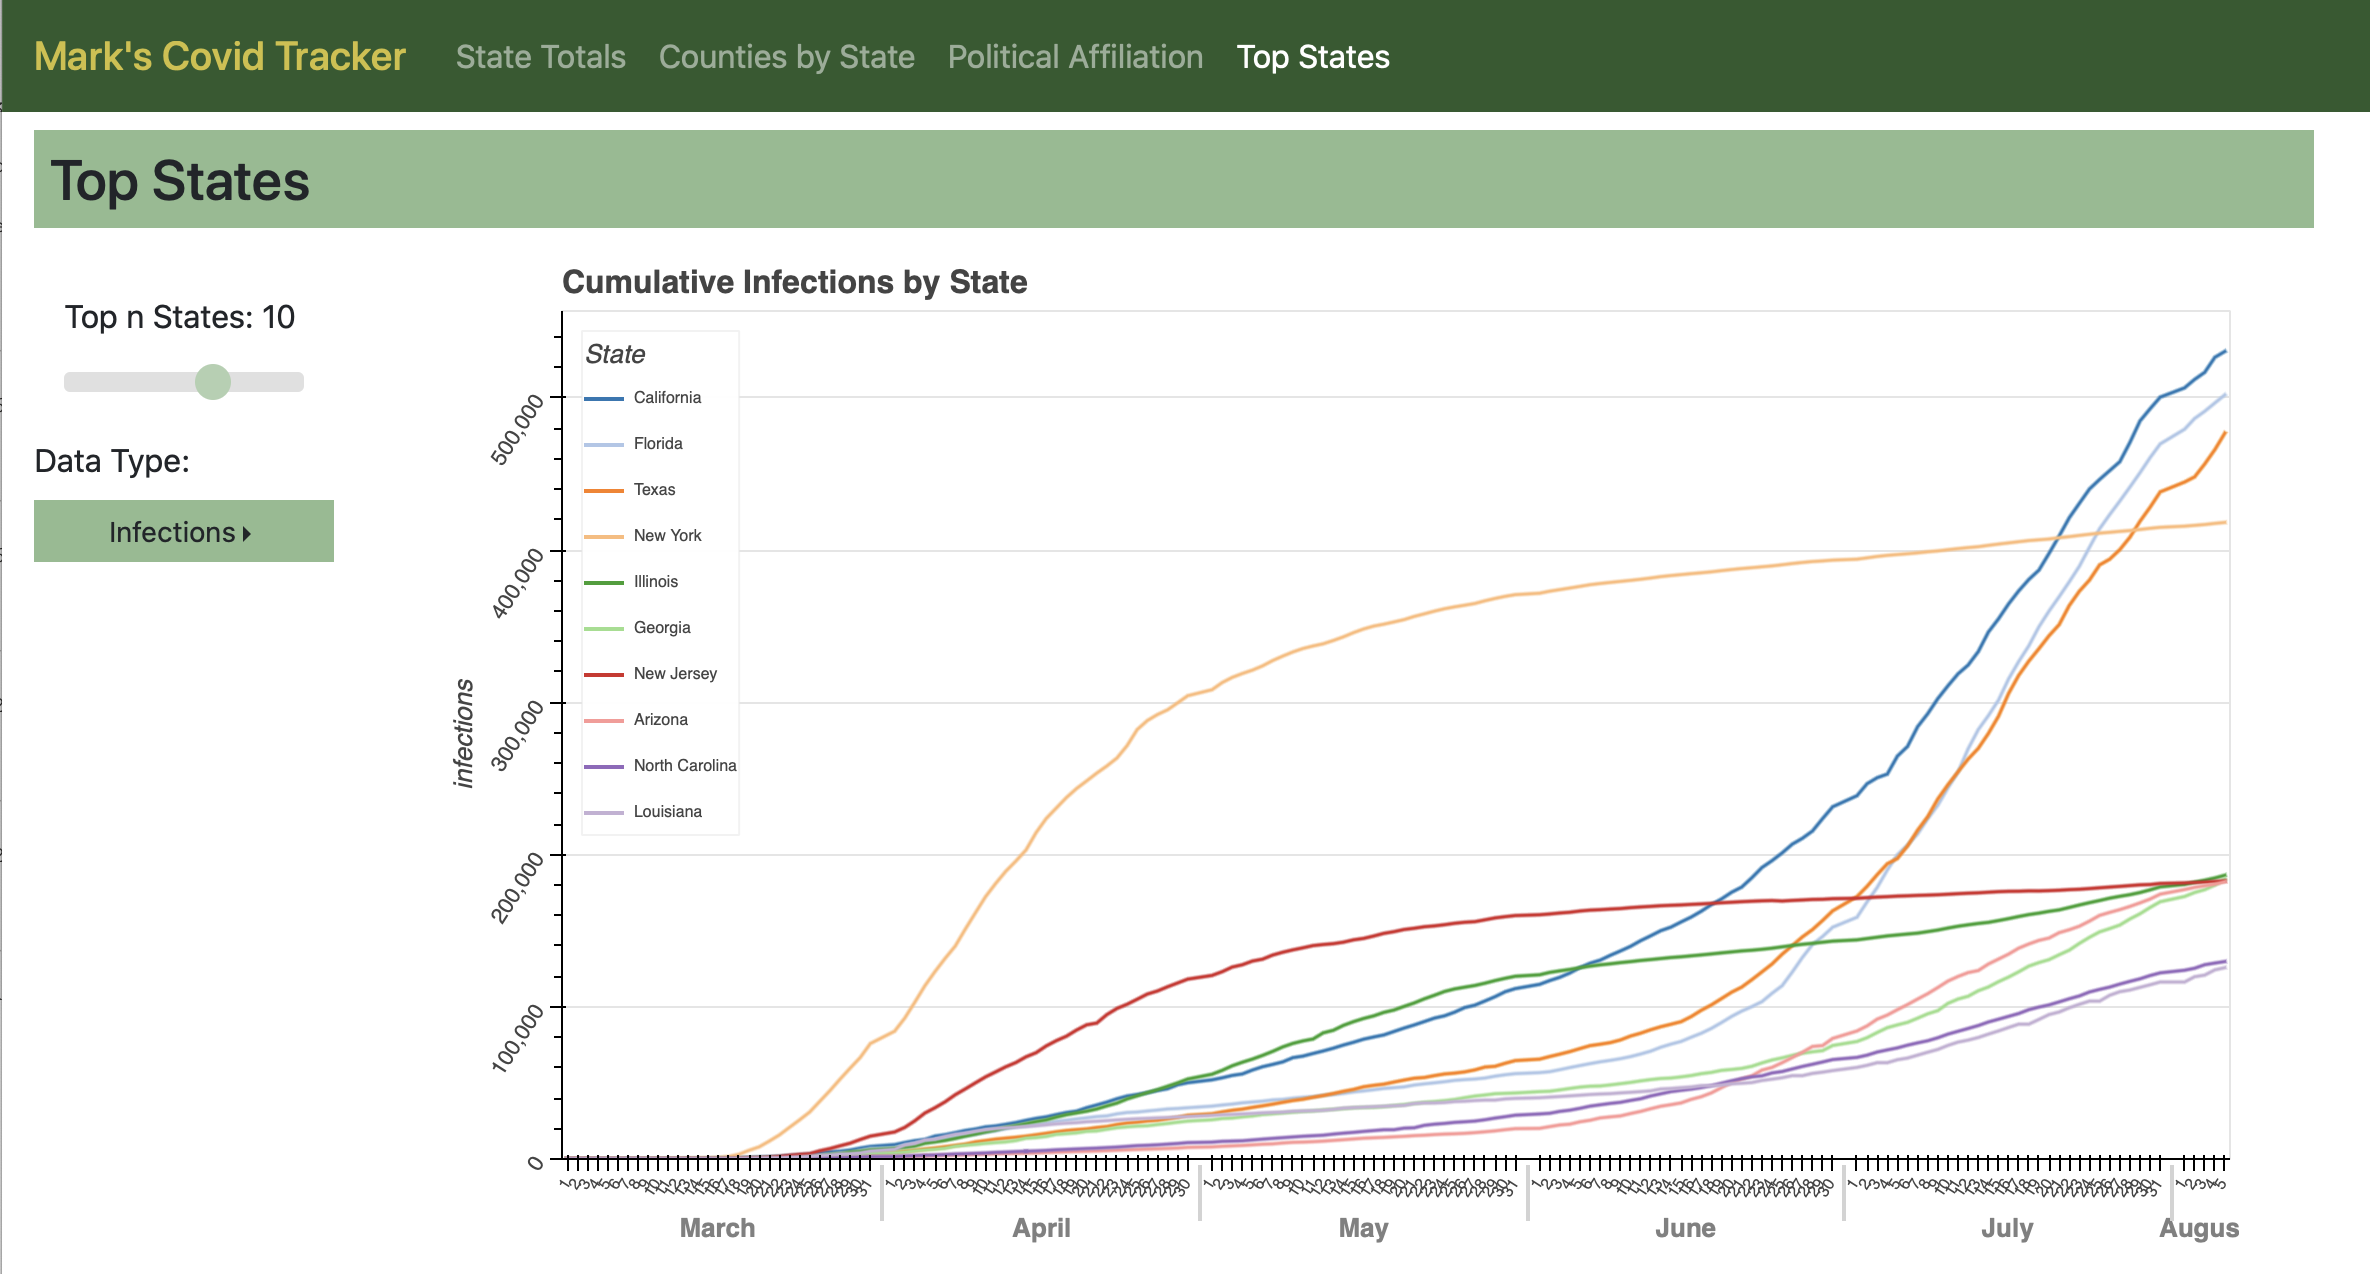Screen dimensions: 2370x1274
Task: Click the Louisiana legend label
Action: pyautogui.click(x=667, y=811)
